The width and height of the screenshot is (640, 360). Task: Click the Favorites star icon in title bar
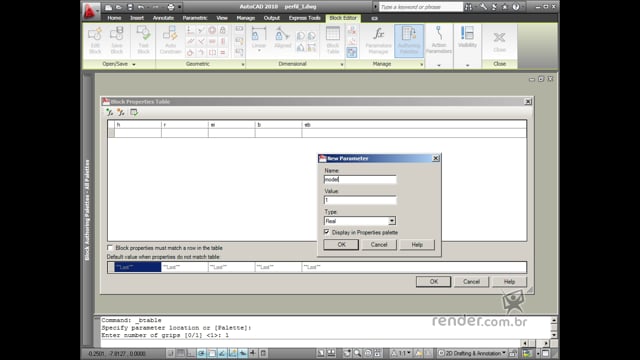point(505,7)
